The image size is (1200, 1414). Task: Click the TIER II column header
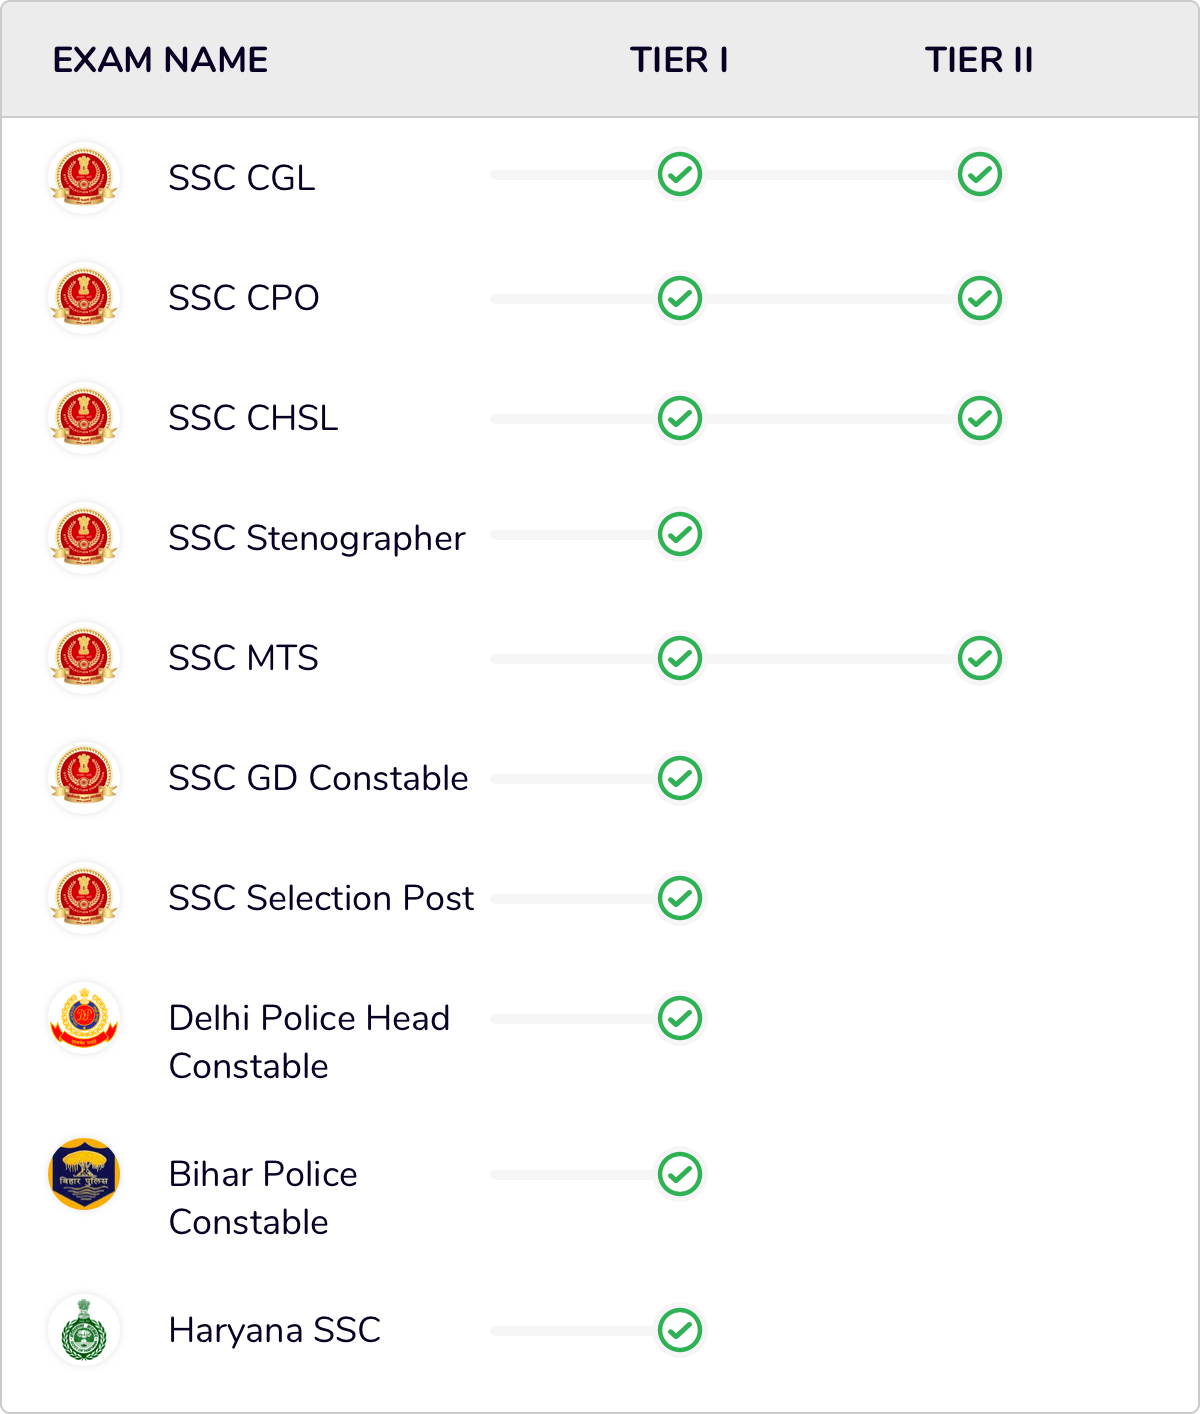pyautogui.click(x=979, y=60)
